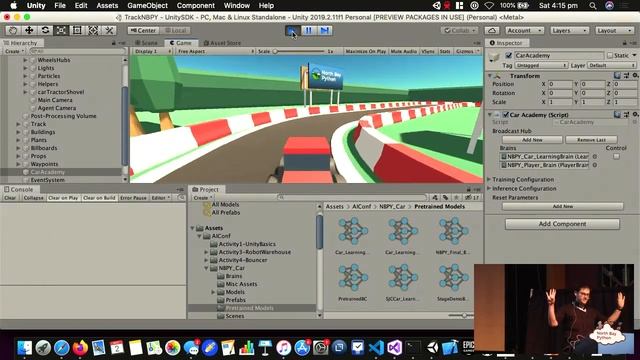Open the Display 1 dropdown

[152, 51]
